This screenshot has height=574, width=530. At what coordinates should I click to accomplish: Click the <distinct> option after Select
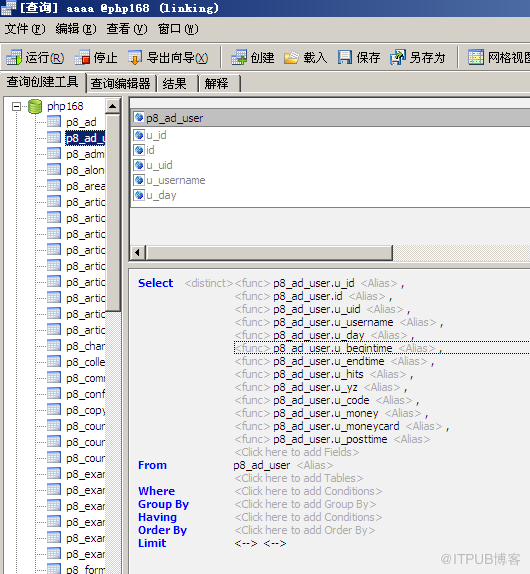(x=209, y=283)
